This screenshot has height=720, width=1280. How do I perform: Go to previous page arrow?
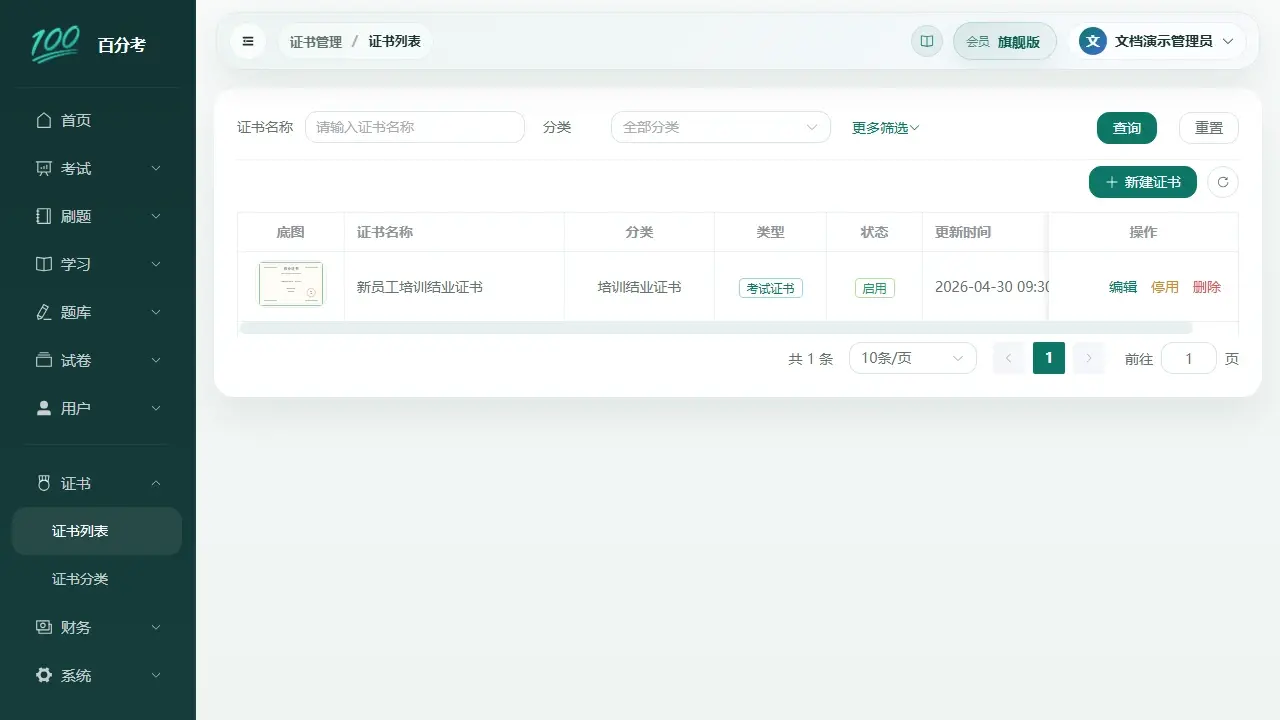pyautogui.click(x=1009, y=358)
